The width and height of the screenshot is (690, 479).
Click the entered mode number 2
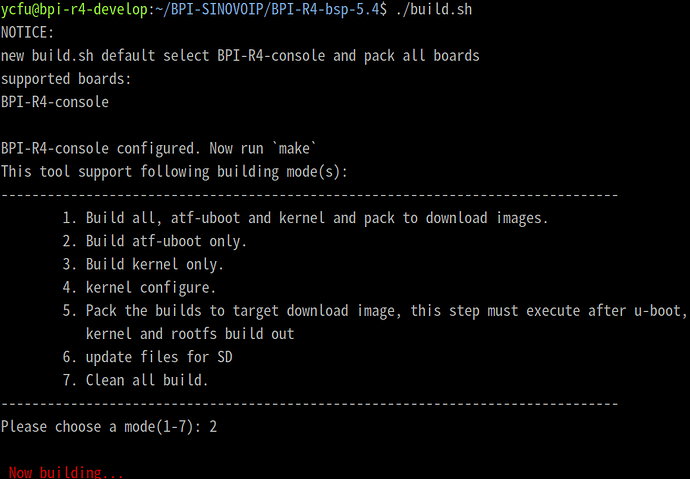(x=213, y=427)
